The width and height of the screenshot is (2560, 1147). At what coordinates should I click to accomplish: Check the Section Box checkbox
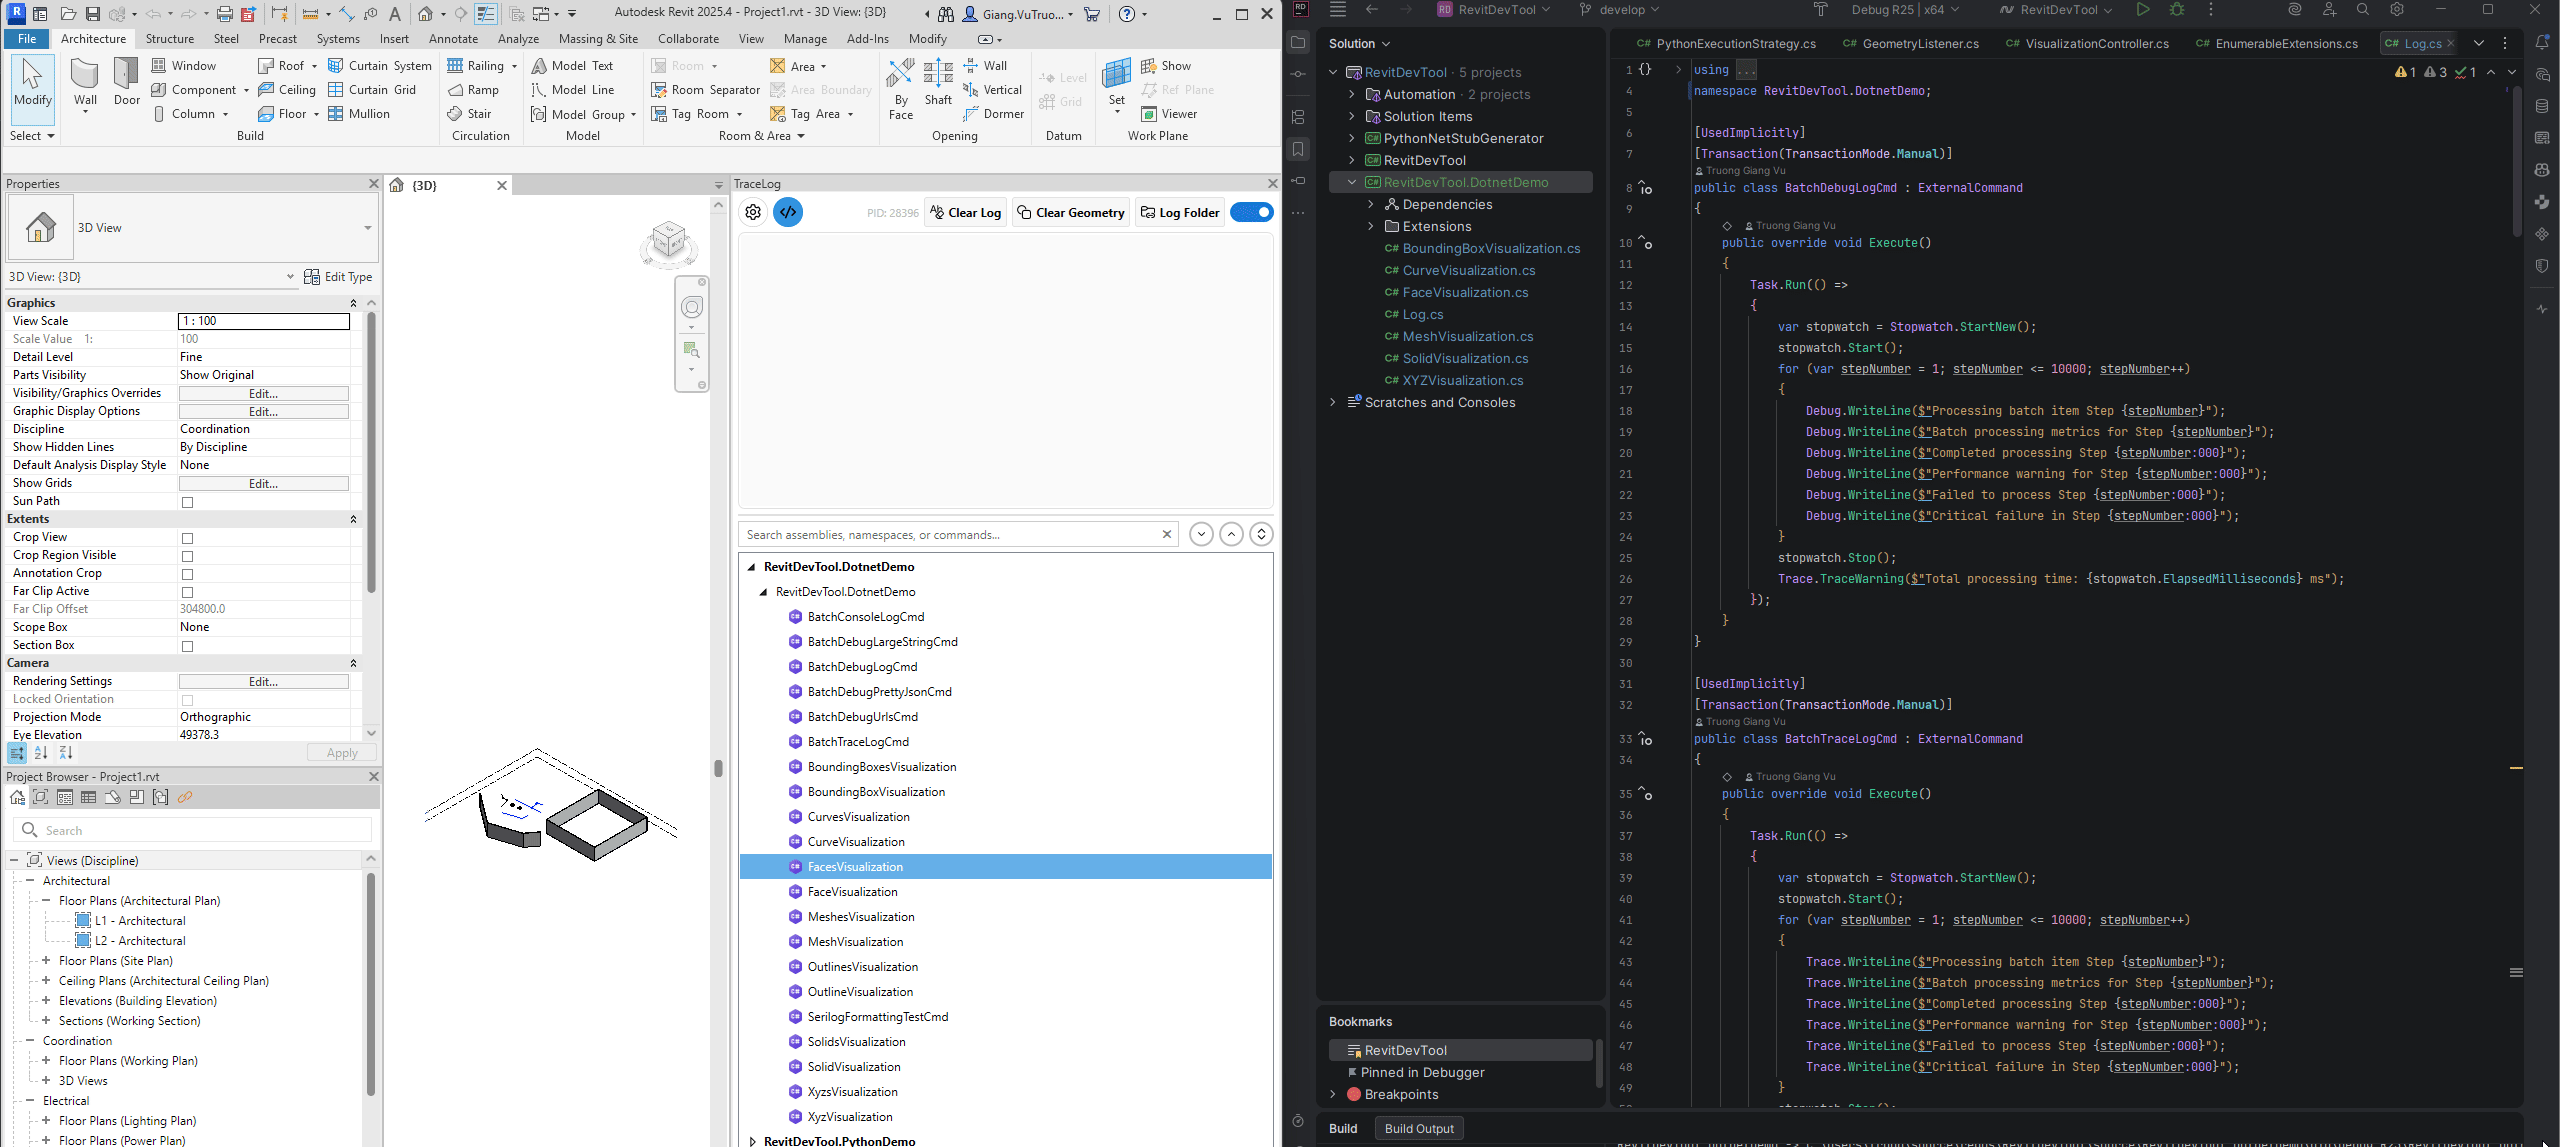coord(187,646)
